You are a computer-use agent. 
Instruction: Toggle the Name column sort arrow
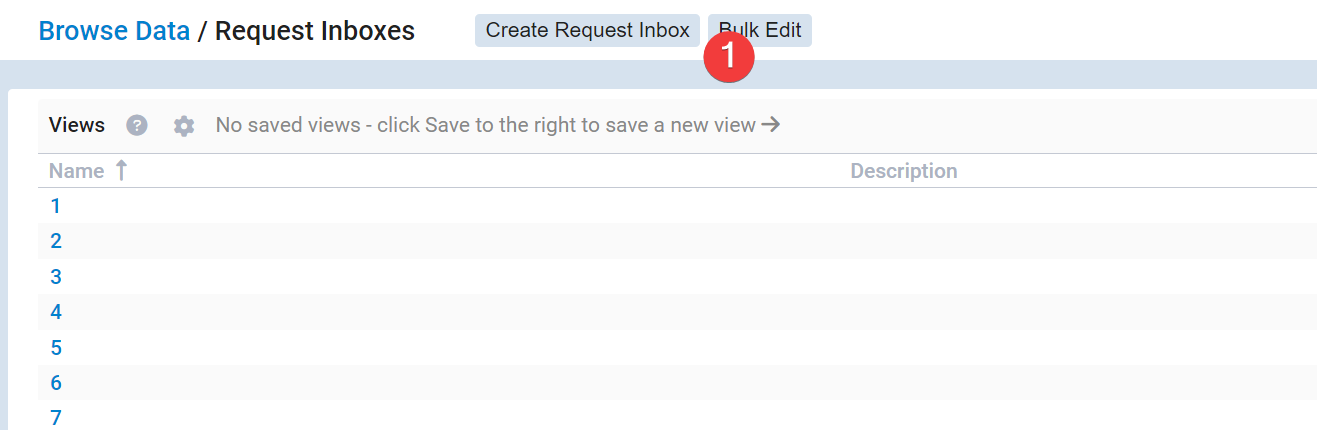coord(121,171)
